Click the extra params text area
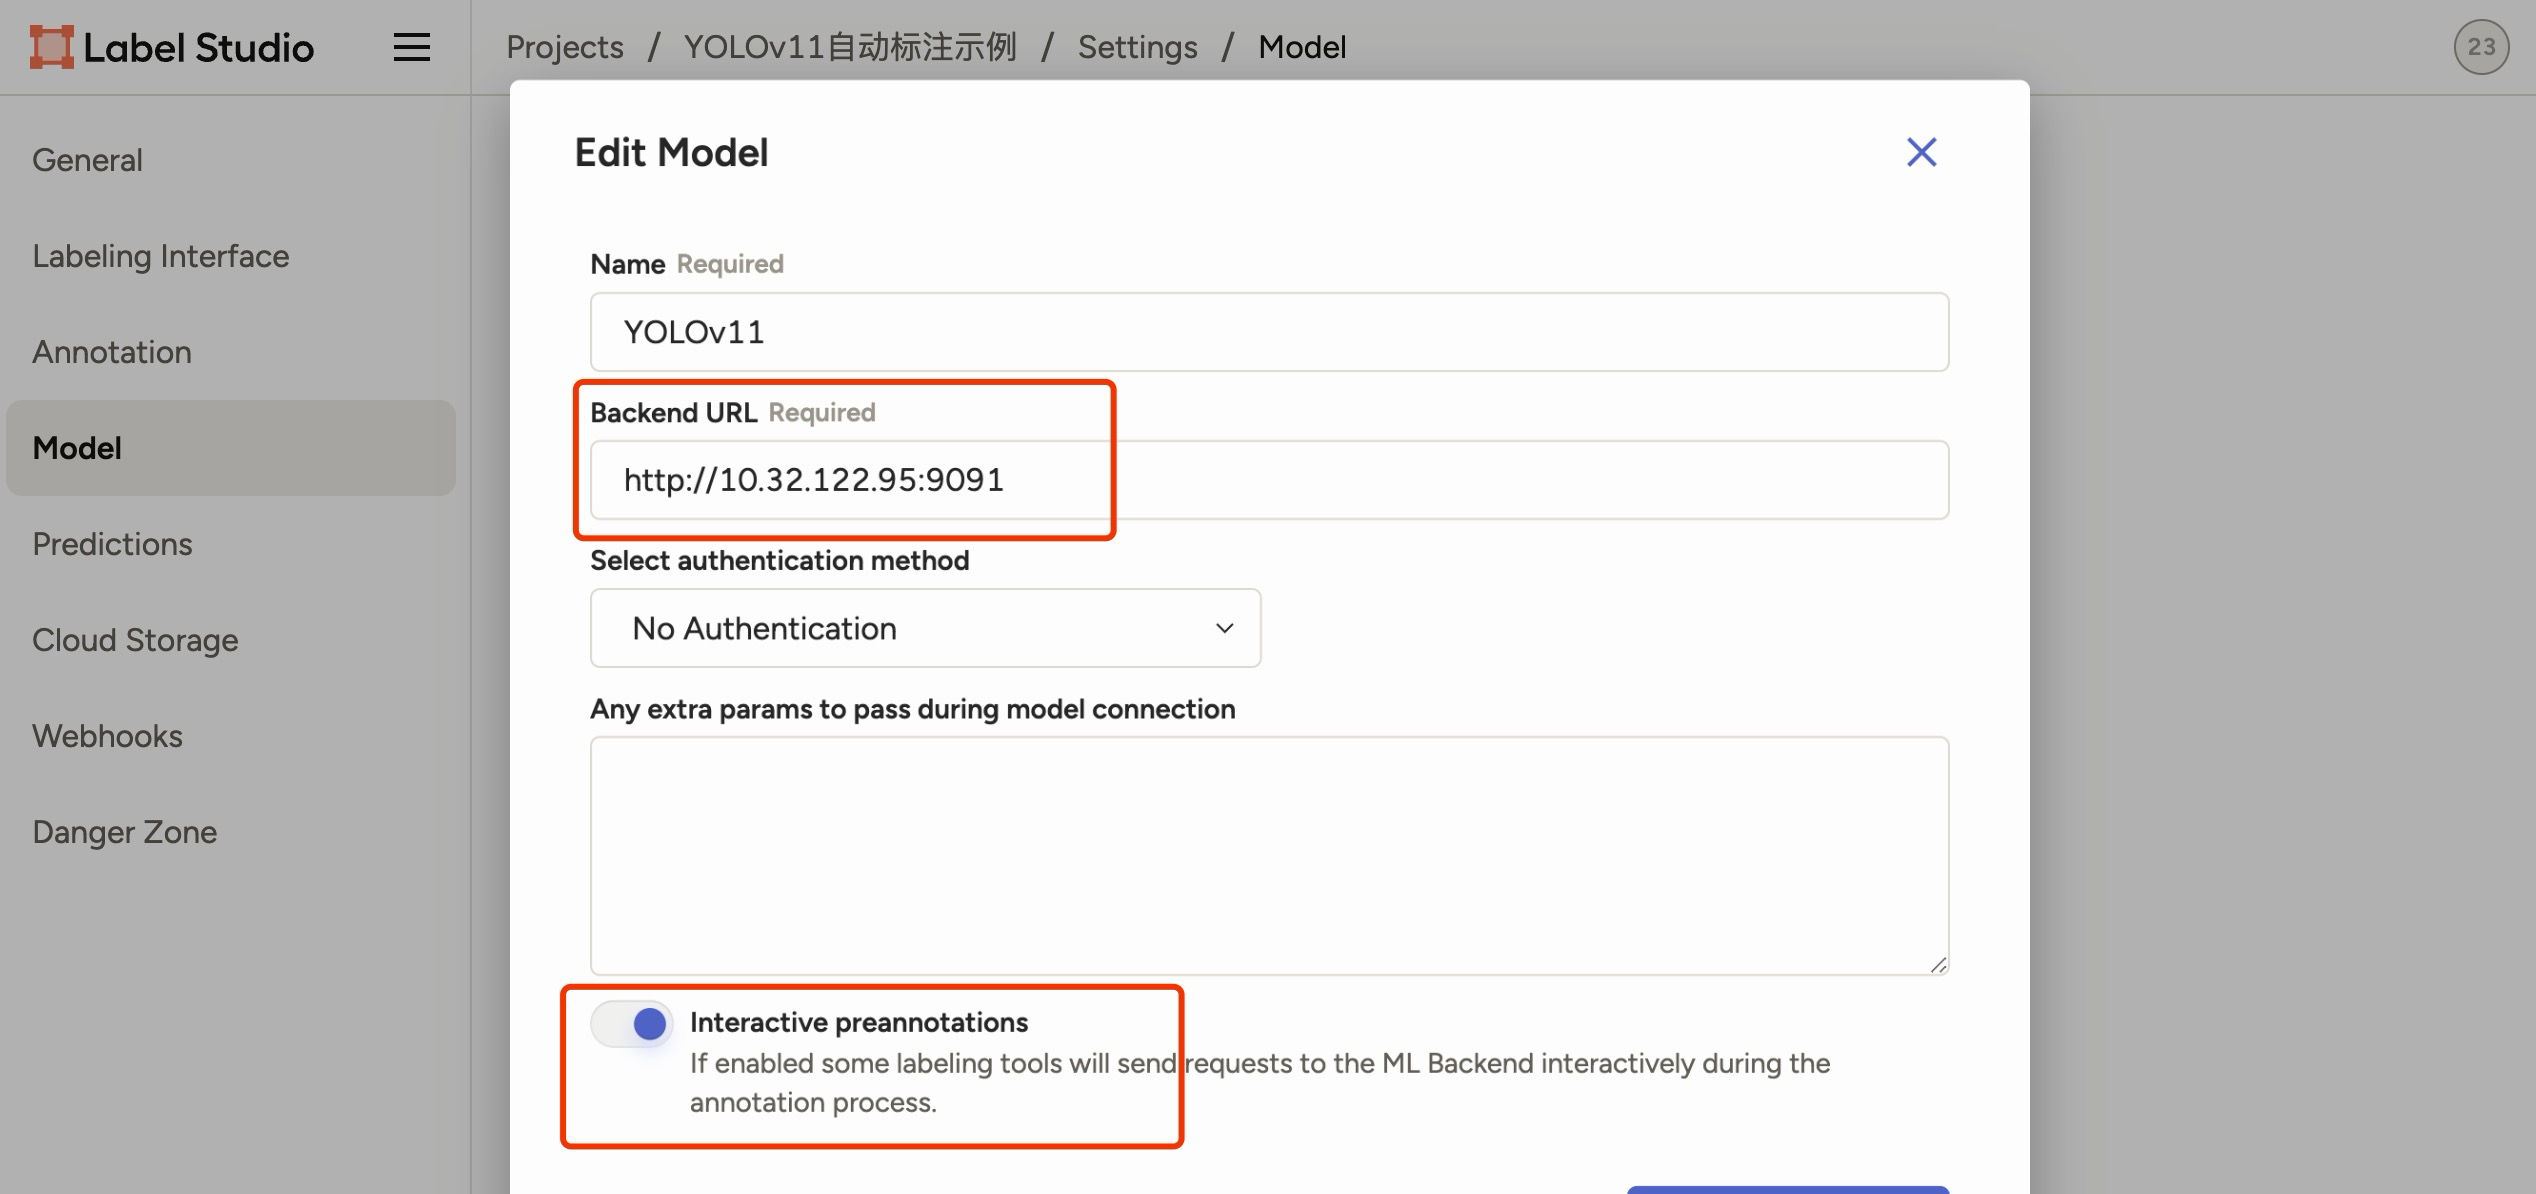 [x=1268, y=855]
